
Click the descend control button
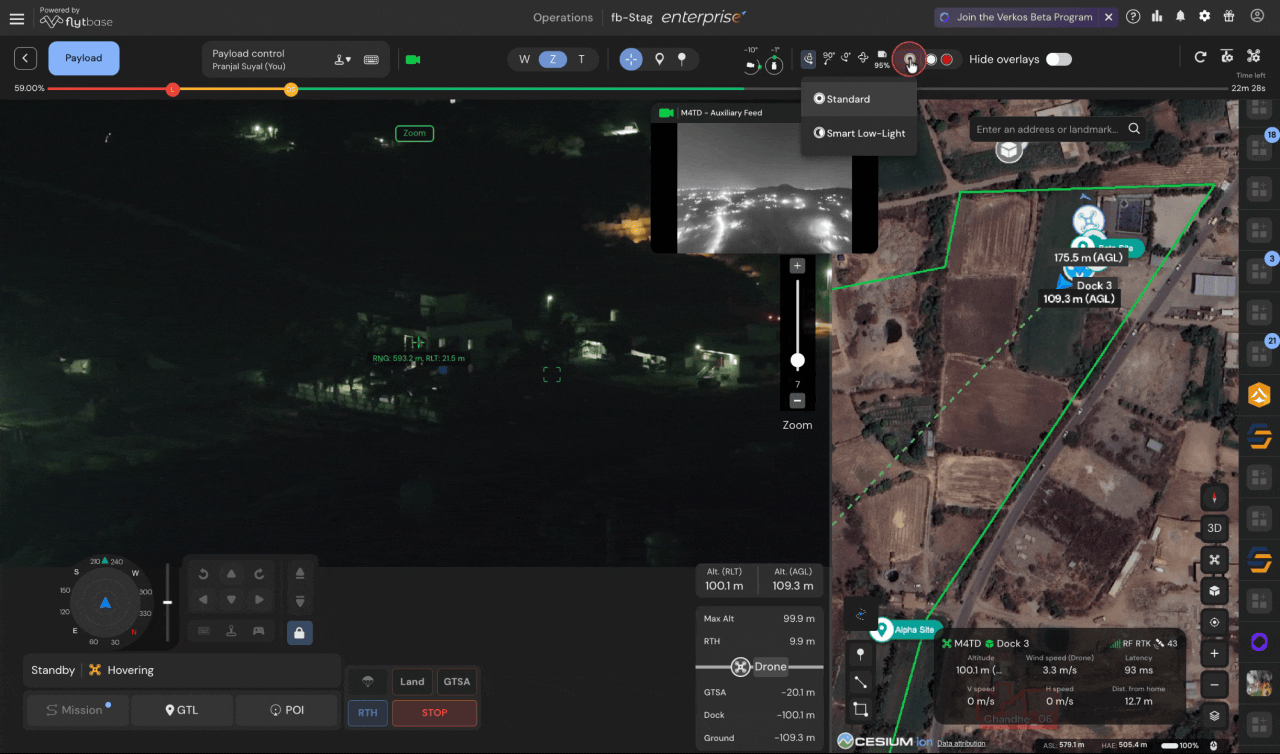pyautogui.click(x=300, y=600)
